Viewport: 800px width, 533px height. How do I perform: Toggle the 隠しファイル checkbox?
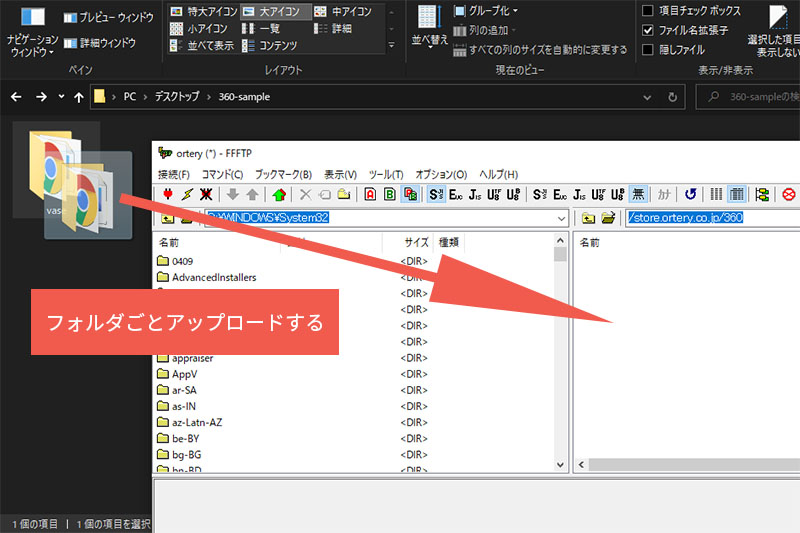pyautogui.click(x=648, y=49)
